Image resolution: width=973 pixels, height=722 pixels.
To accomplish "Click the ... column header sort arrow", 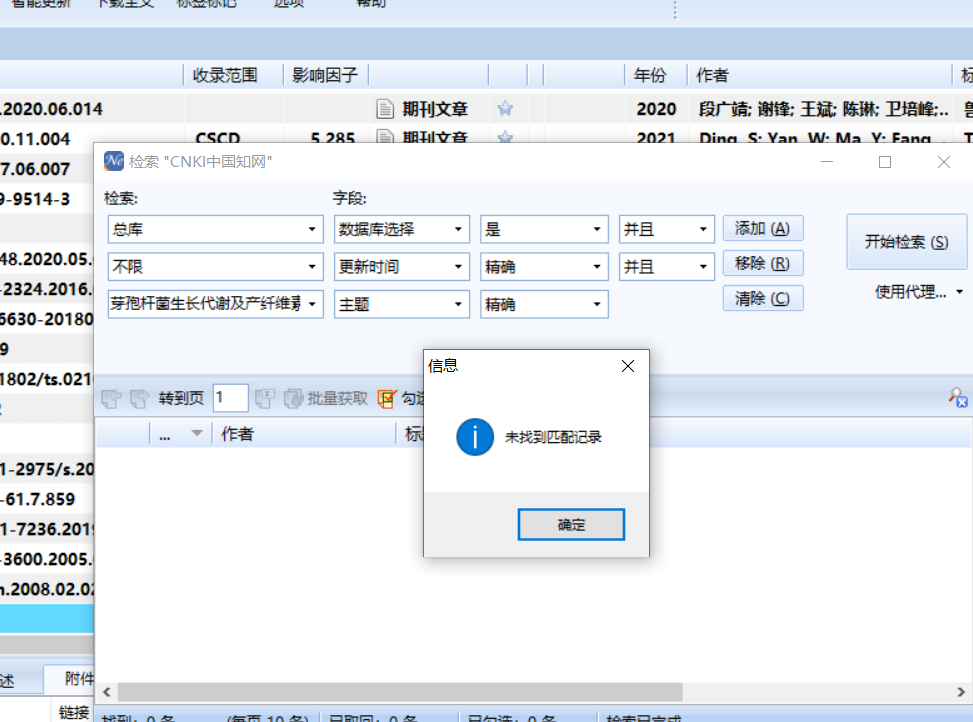I will pos(197,434).
